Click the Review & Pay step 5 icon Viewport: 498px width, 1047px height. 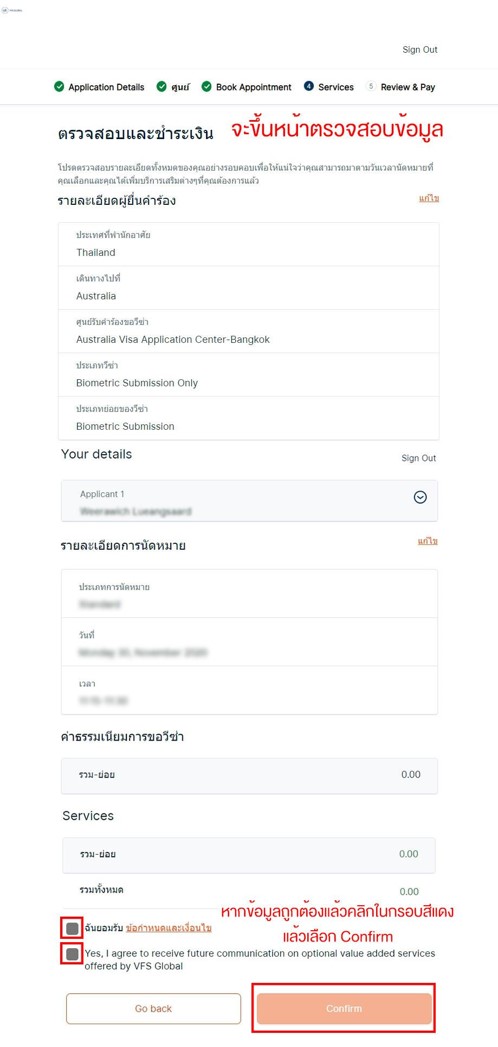[x=370, y=87]
